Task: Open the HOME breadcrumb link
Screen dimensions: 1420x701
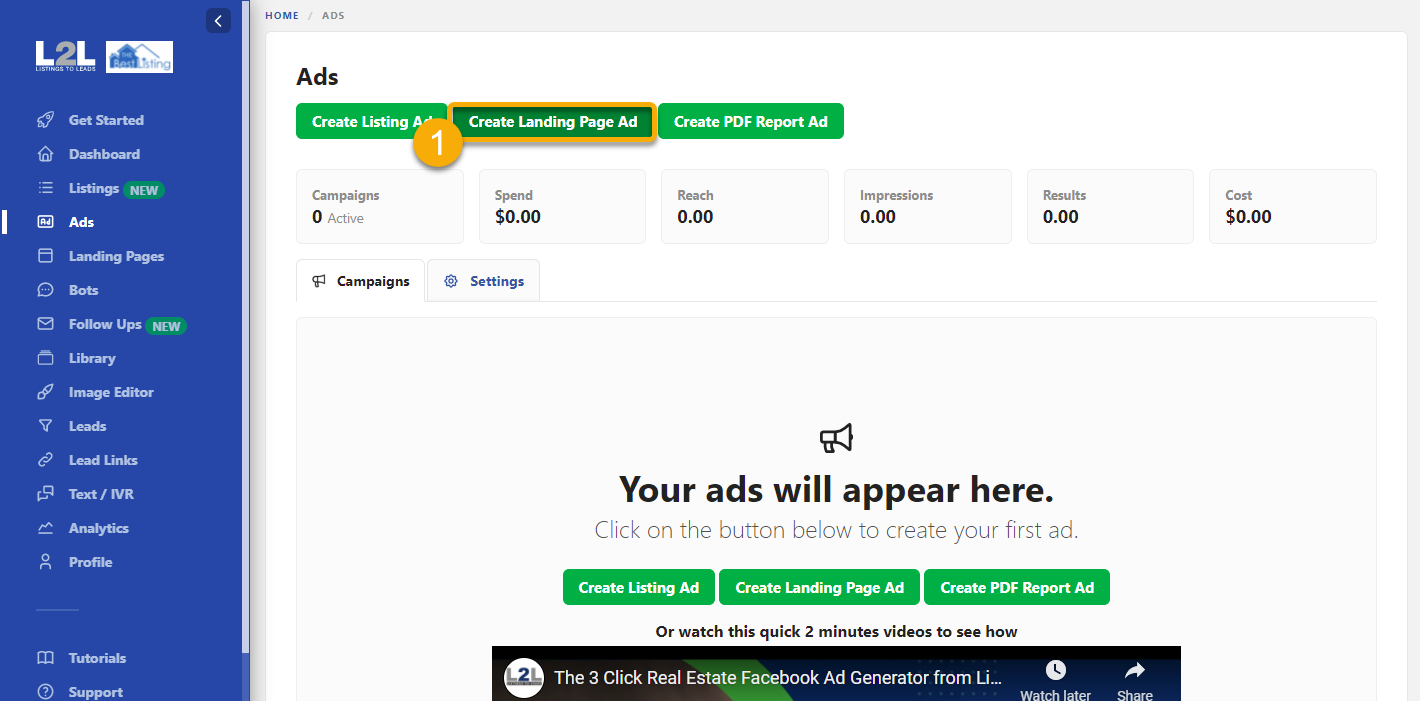Action: 282,15
